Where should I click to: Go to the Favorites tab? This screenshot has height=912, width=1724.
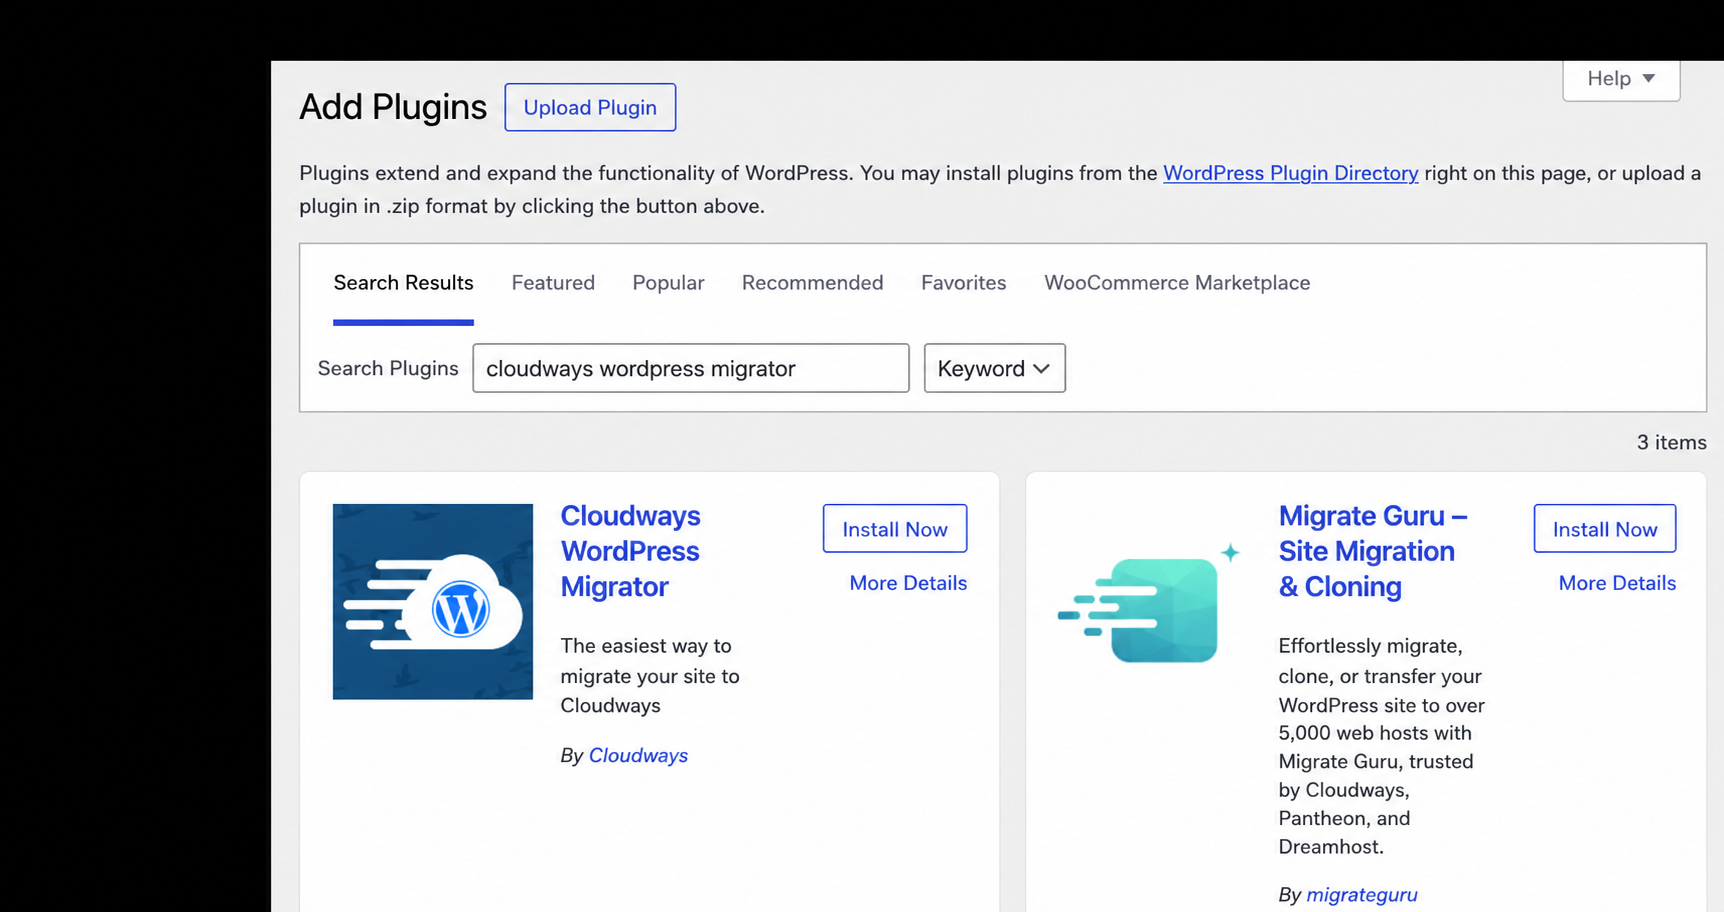coord(963,283)
